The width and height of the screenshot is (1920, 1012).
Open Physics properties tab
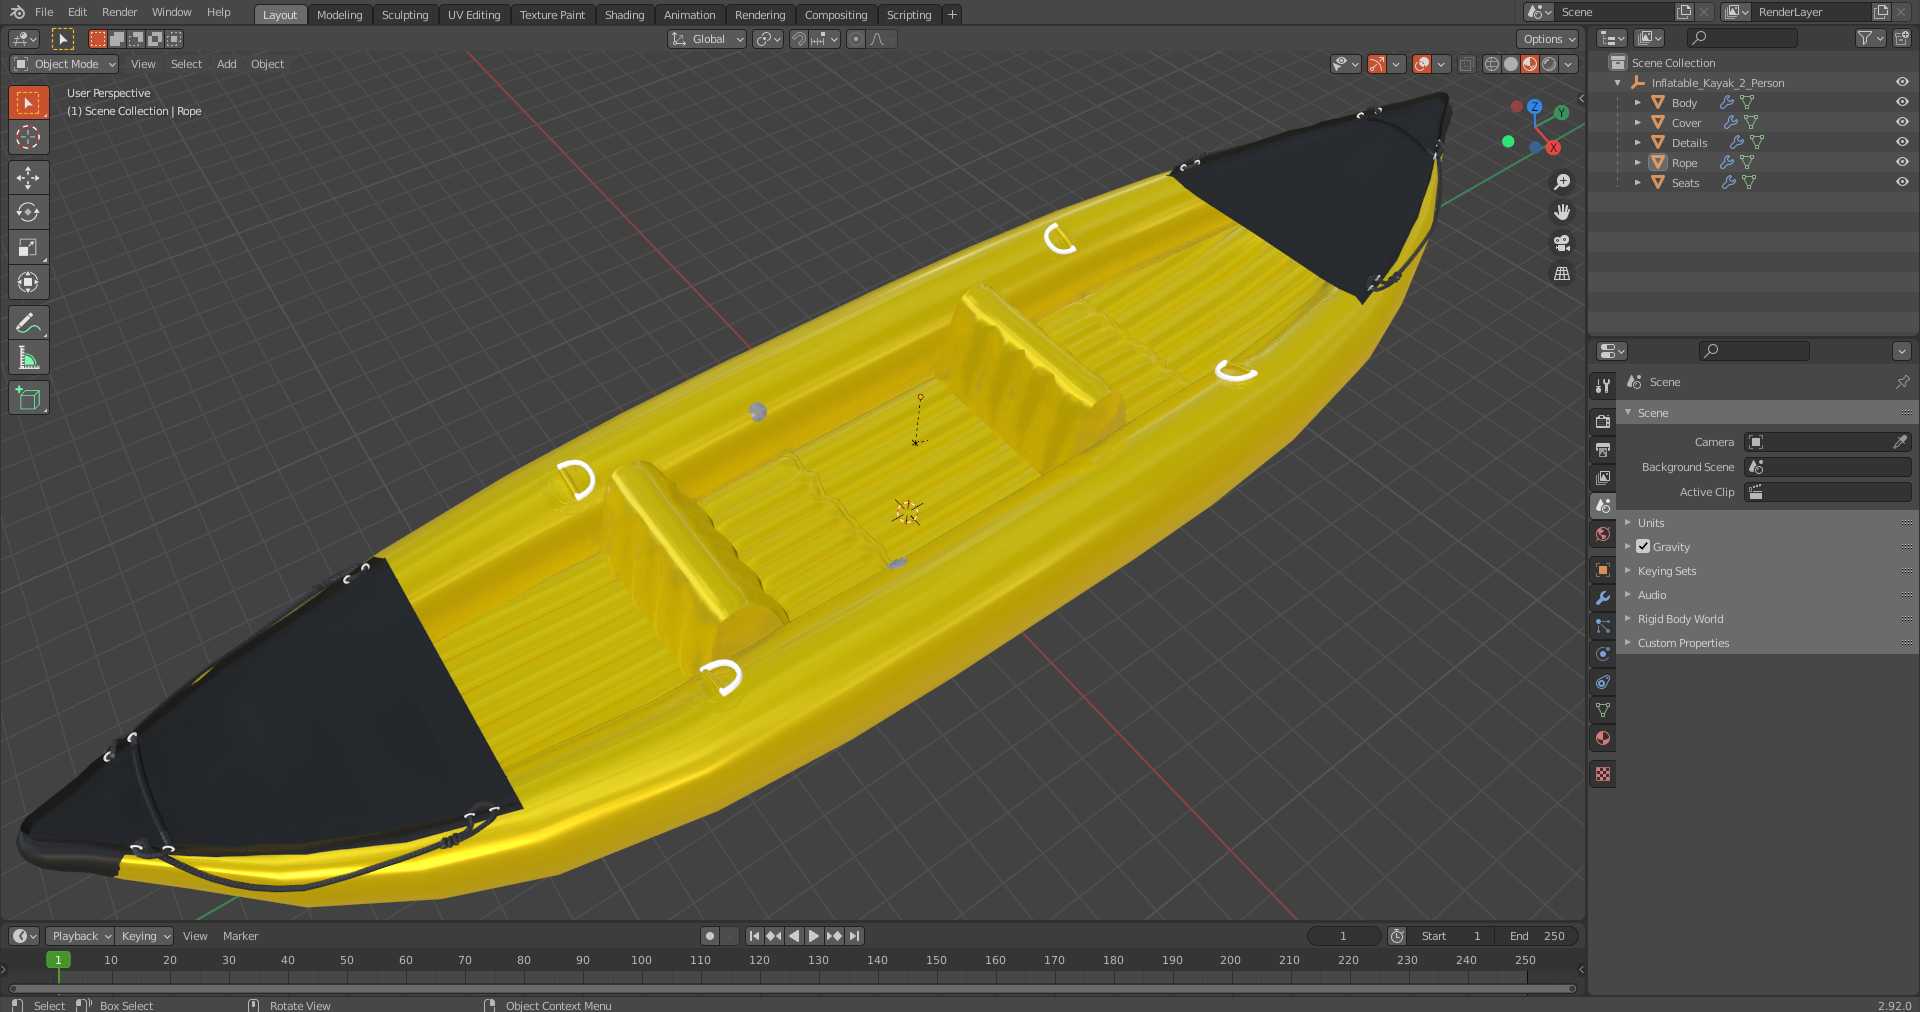point(1603,654)
